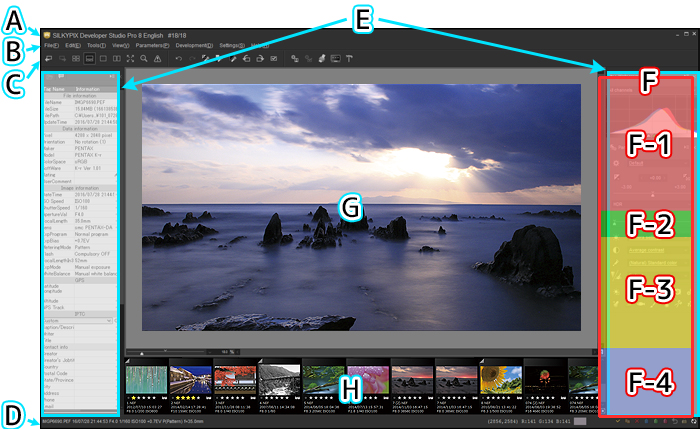The image size is (700, 429).
Task: Click the open file icon in toolbar
Action: click(x=48, y=60)
